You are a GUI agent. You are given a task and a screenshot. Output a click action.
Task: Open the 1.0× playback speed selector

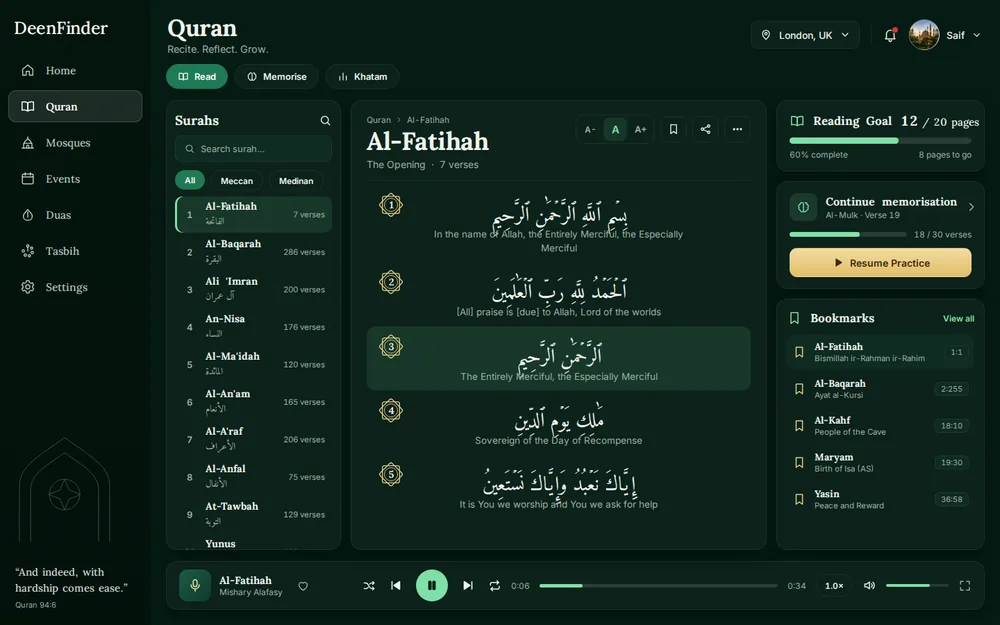coord(834,585)
